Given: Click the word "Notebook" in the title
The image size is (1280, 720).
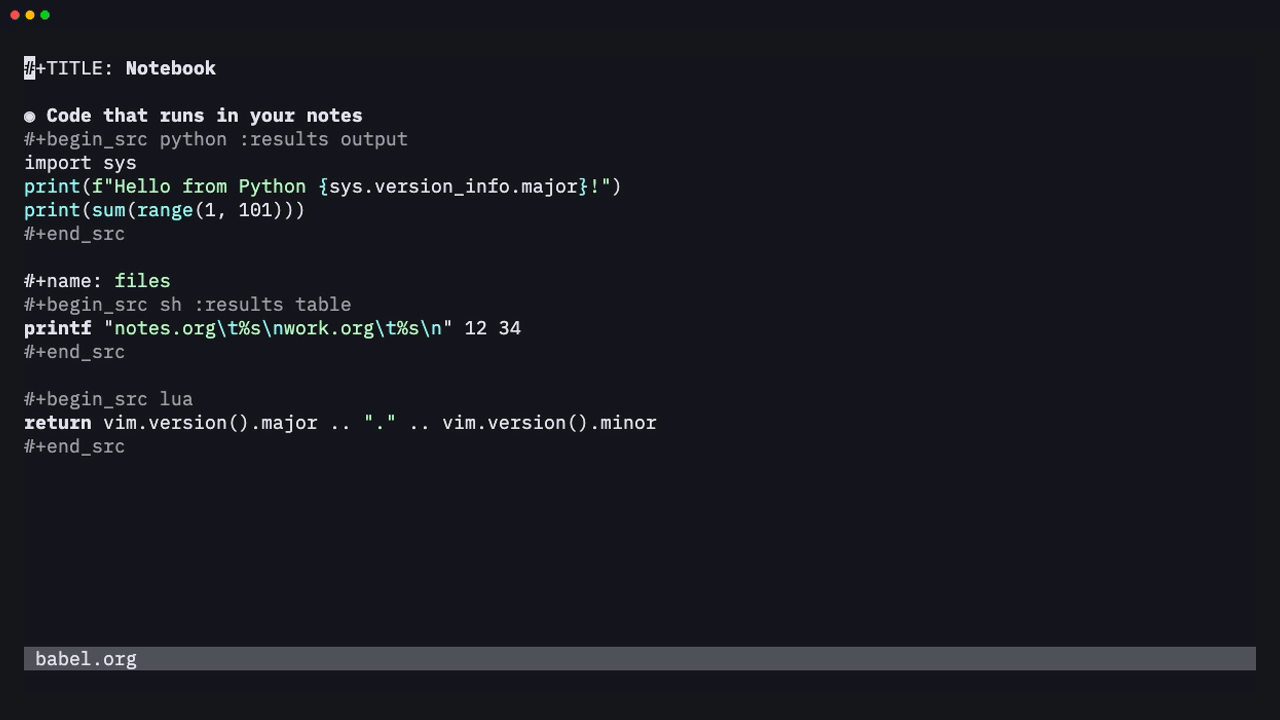Looking at the screenshot, I should tap(171, 68).
